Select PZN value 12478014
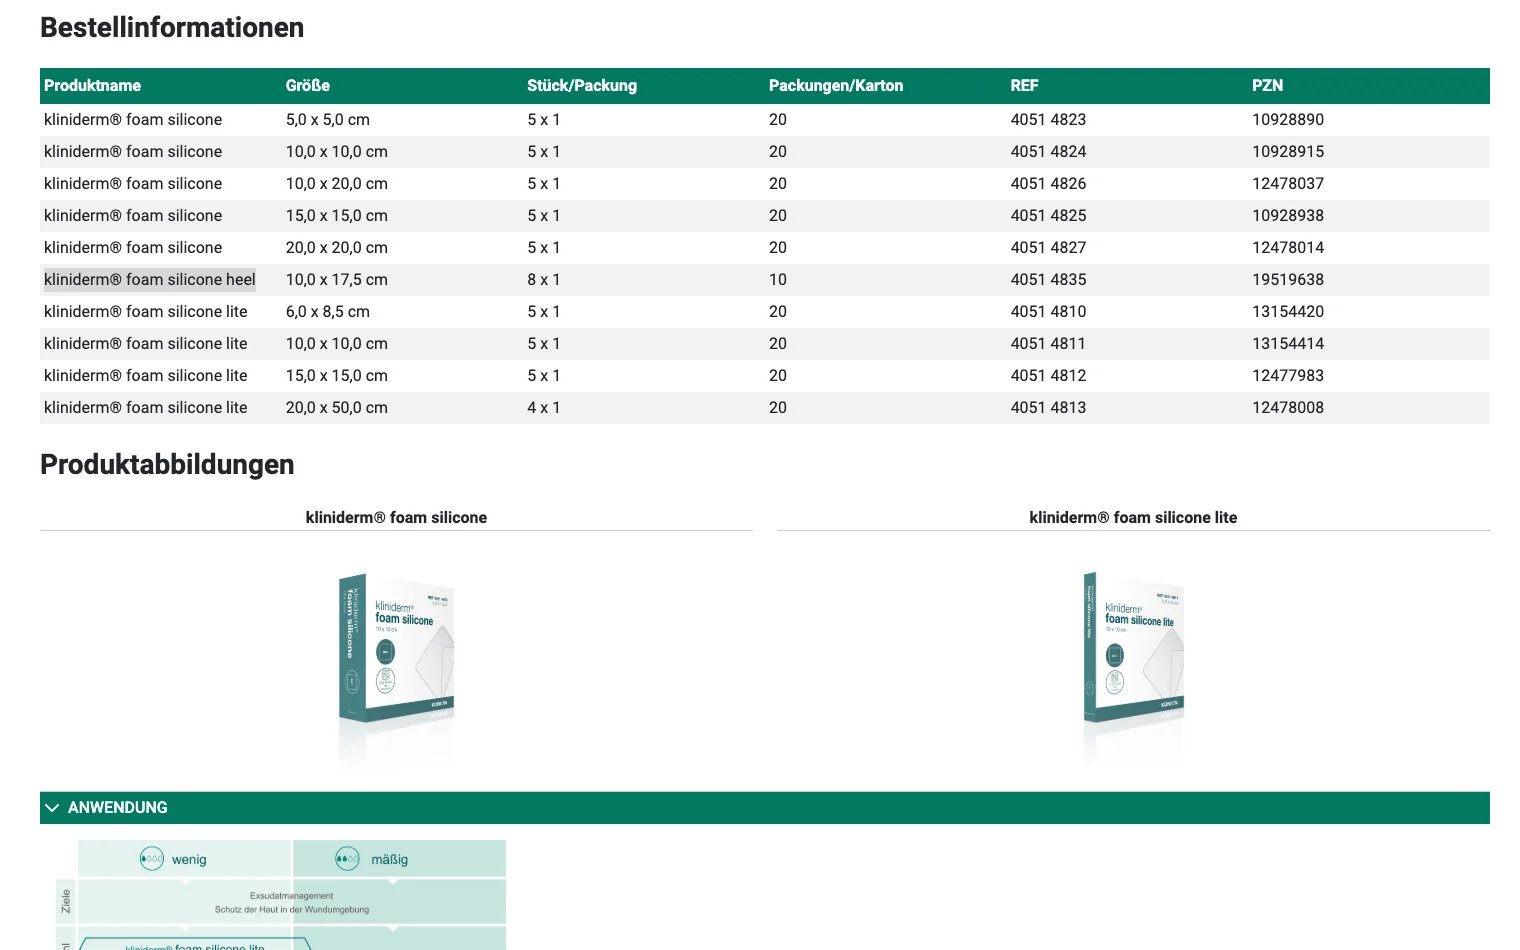 point(1288,248)
